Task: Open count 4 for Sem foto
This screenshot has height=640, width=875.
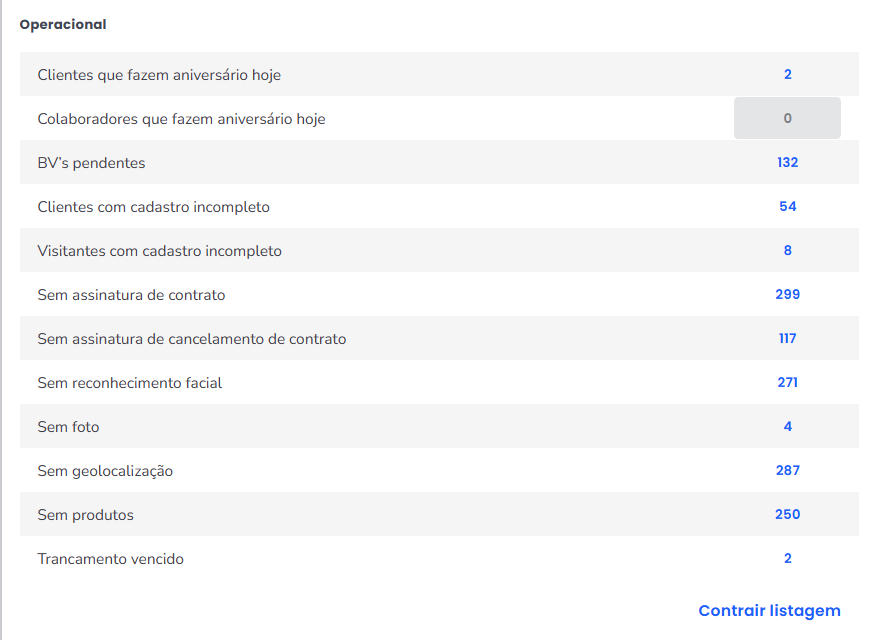Action: pos(788,427)
